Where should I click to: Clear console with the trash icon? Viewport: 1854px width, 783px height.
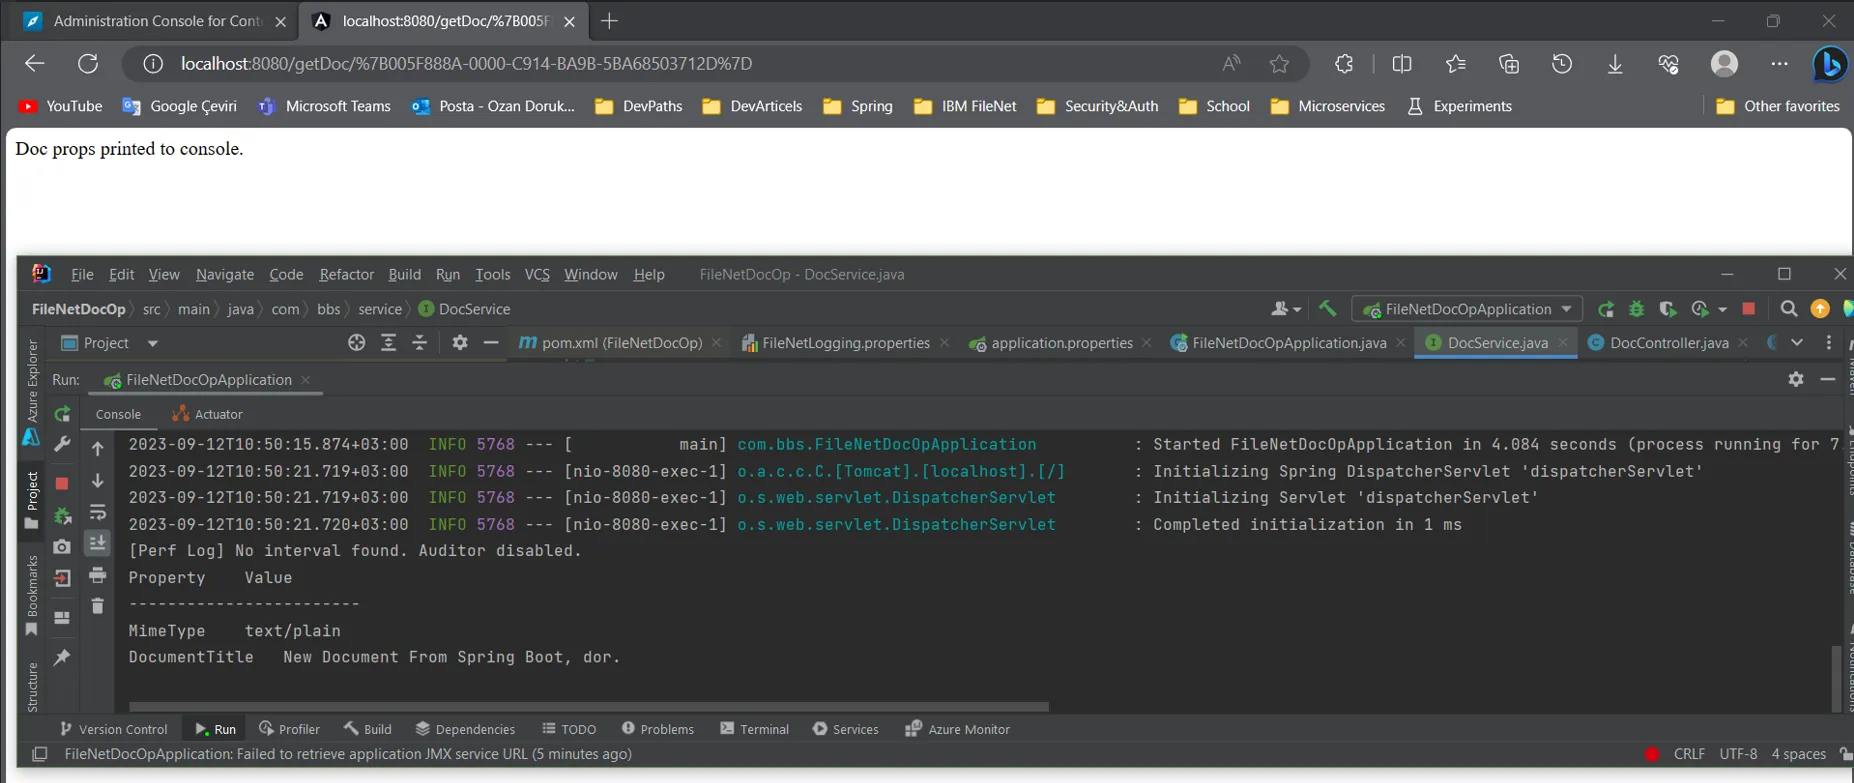[98, 606]
